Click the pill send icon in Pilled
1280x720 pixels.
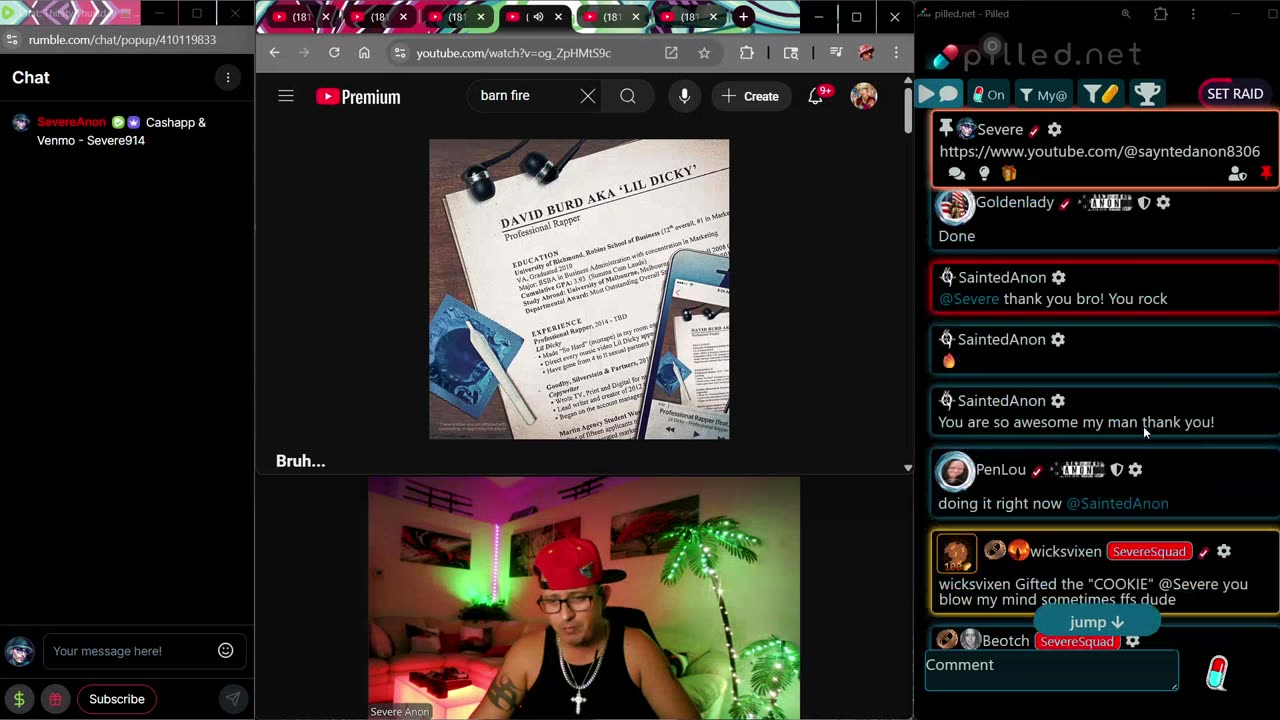[x=1217, y=673]
